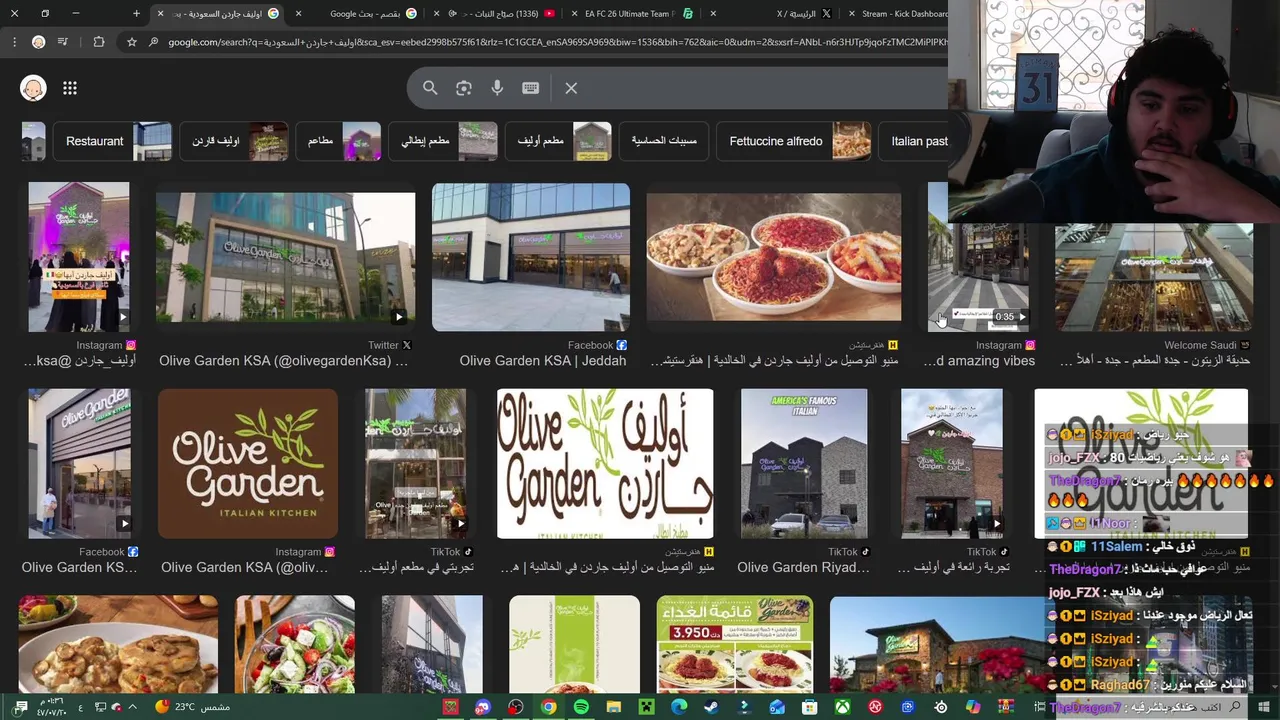The width and height of the screenshot is (1280, 720).
Task: Open the Google apps grid
Action: (70, 88)
